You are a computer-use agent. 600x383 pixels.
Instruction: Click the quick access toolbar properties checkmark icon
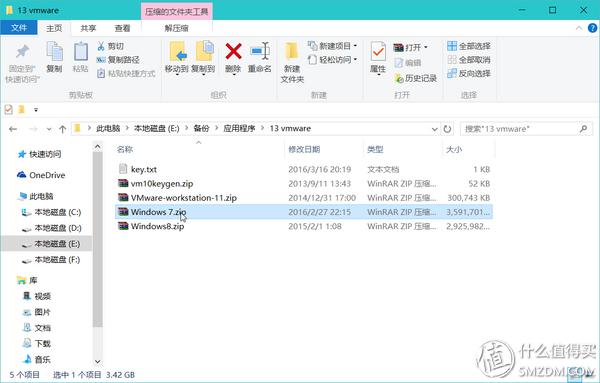coord(8,110)
